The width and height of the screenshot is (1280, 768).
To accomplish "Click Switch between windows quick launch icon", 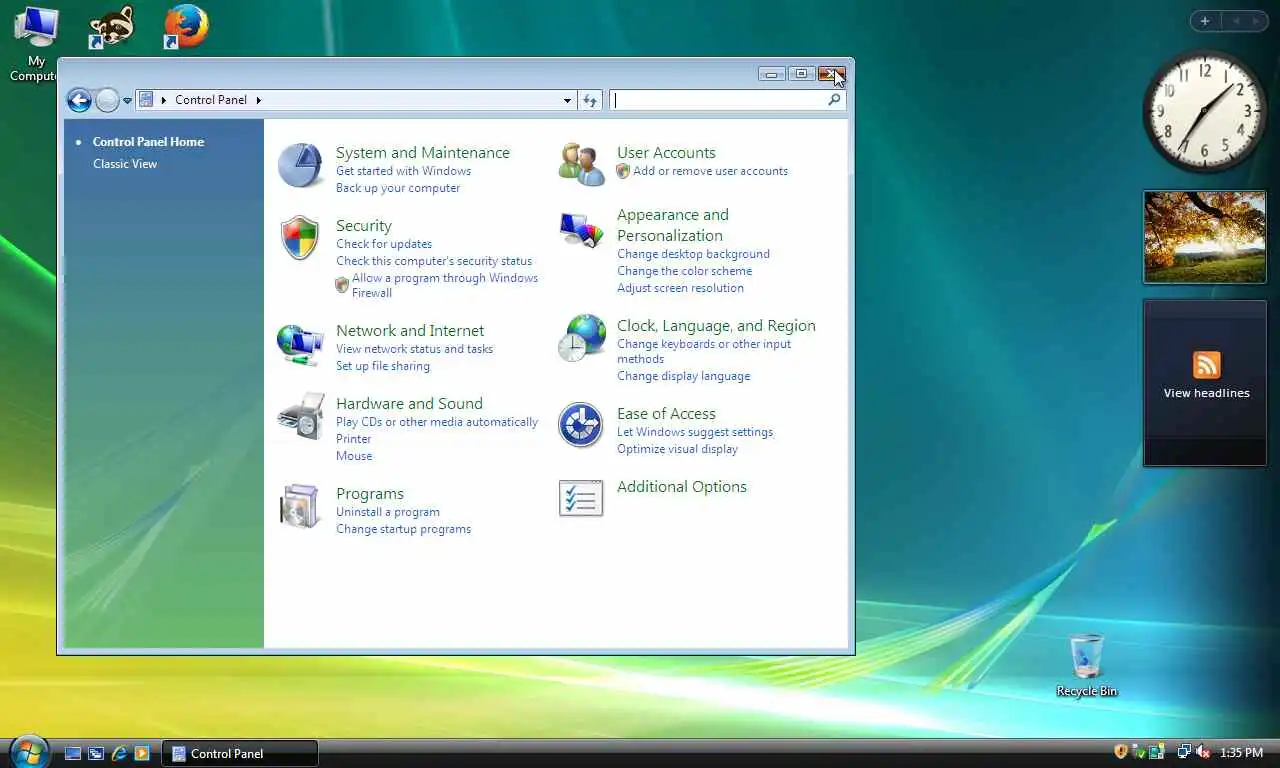I will [96, 753].
